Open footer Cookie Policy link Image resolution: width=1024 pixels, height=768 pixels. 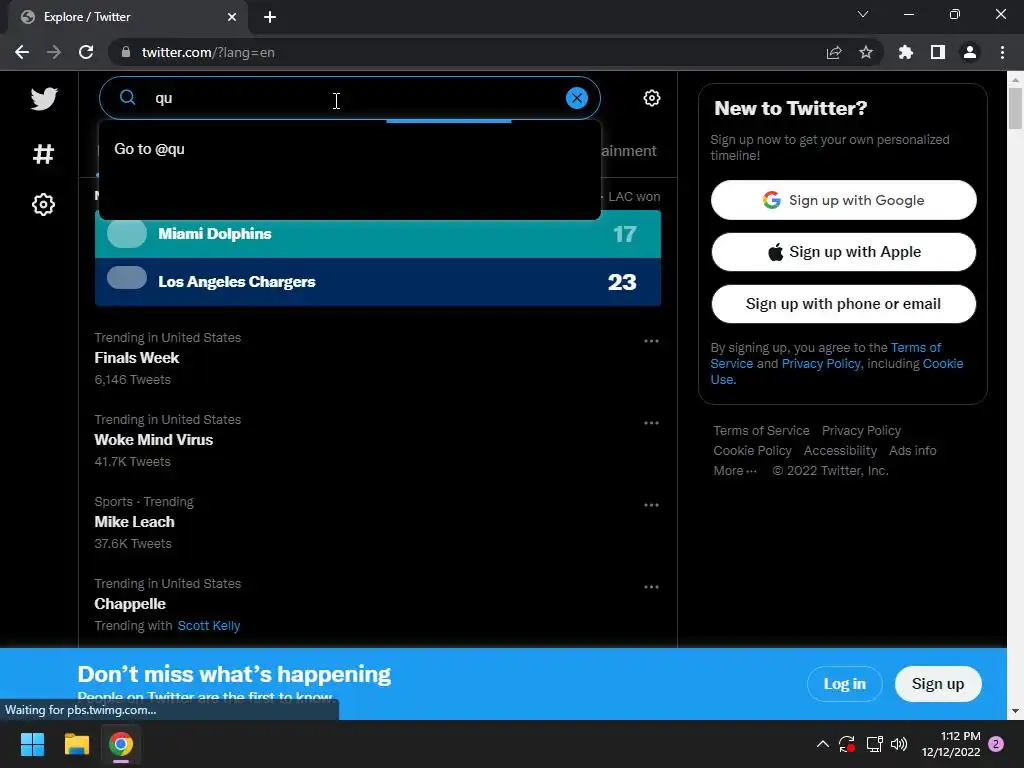coord(752,451)
